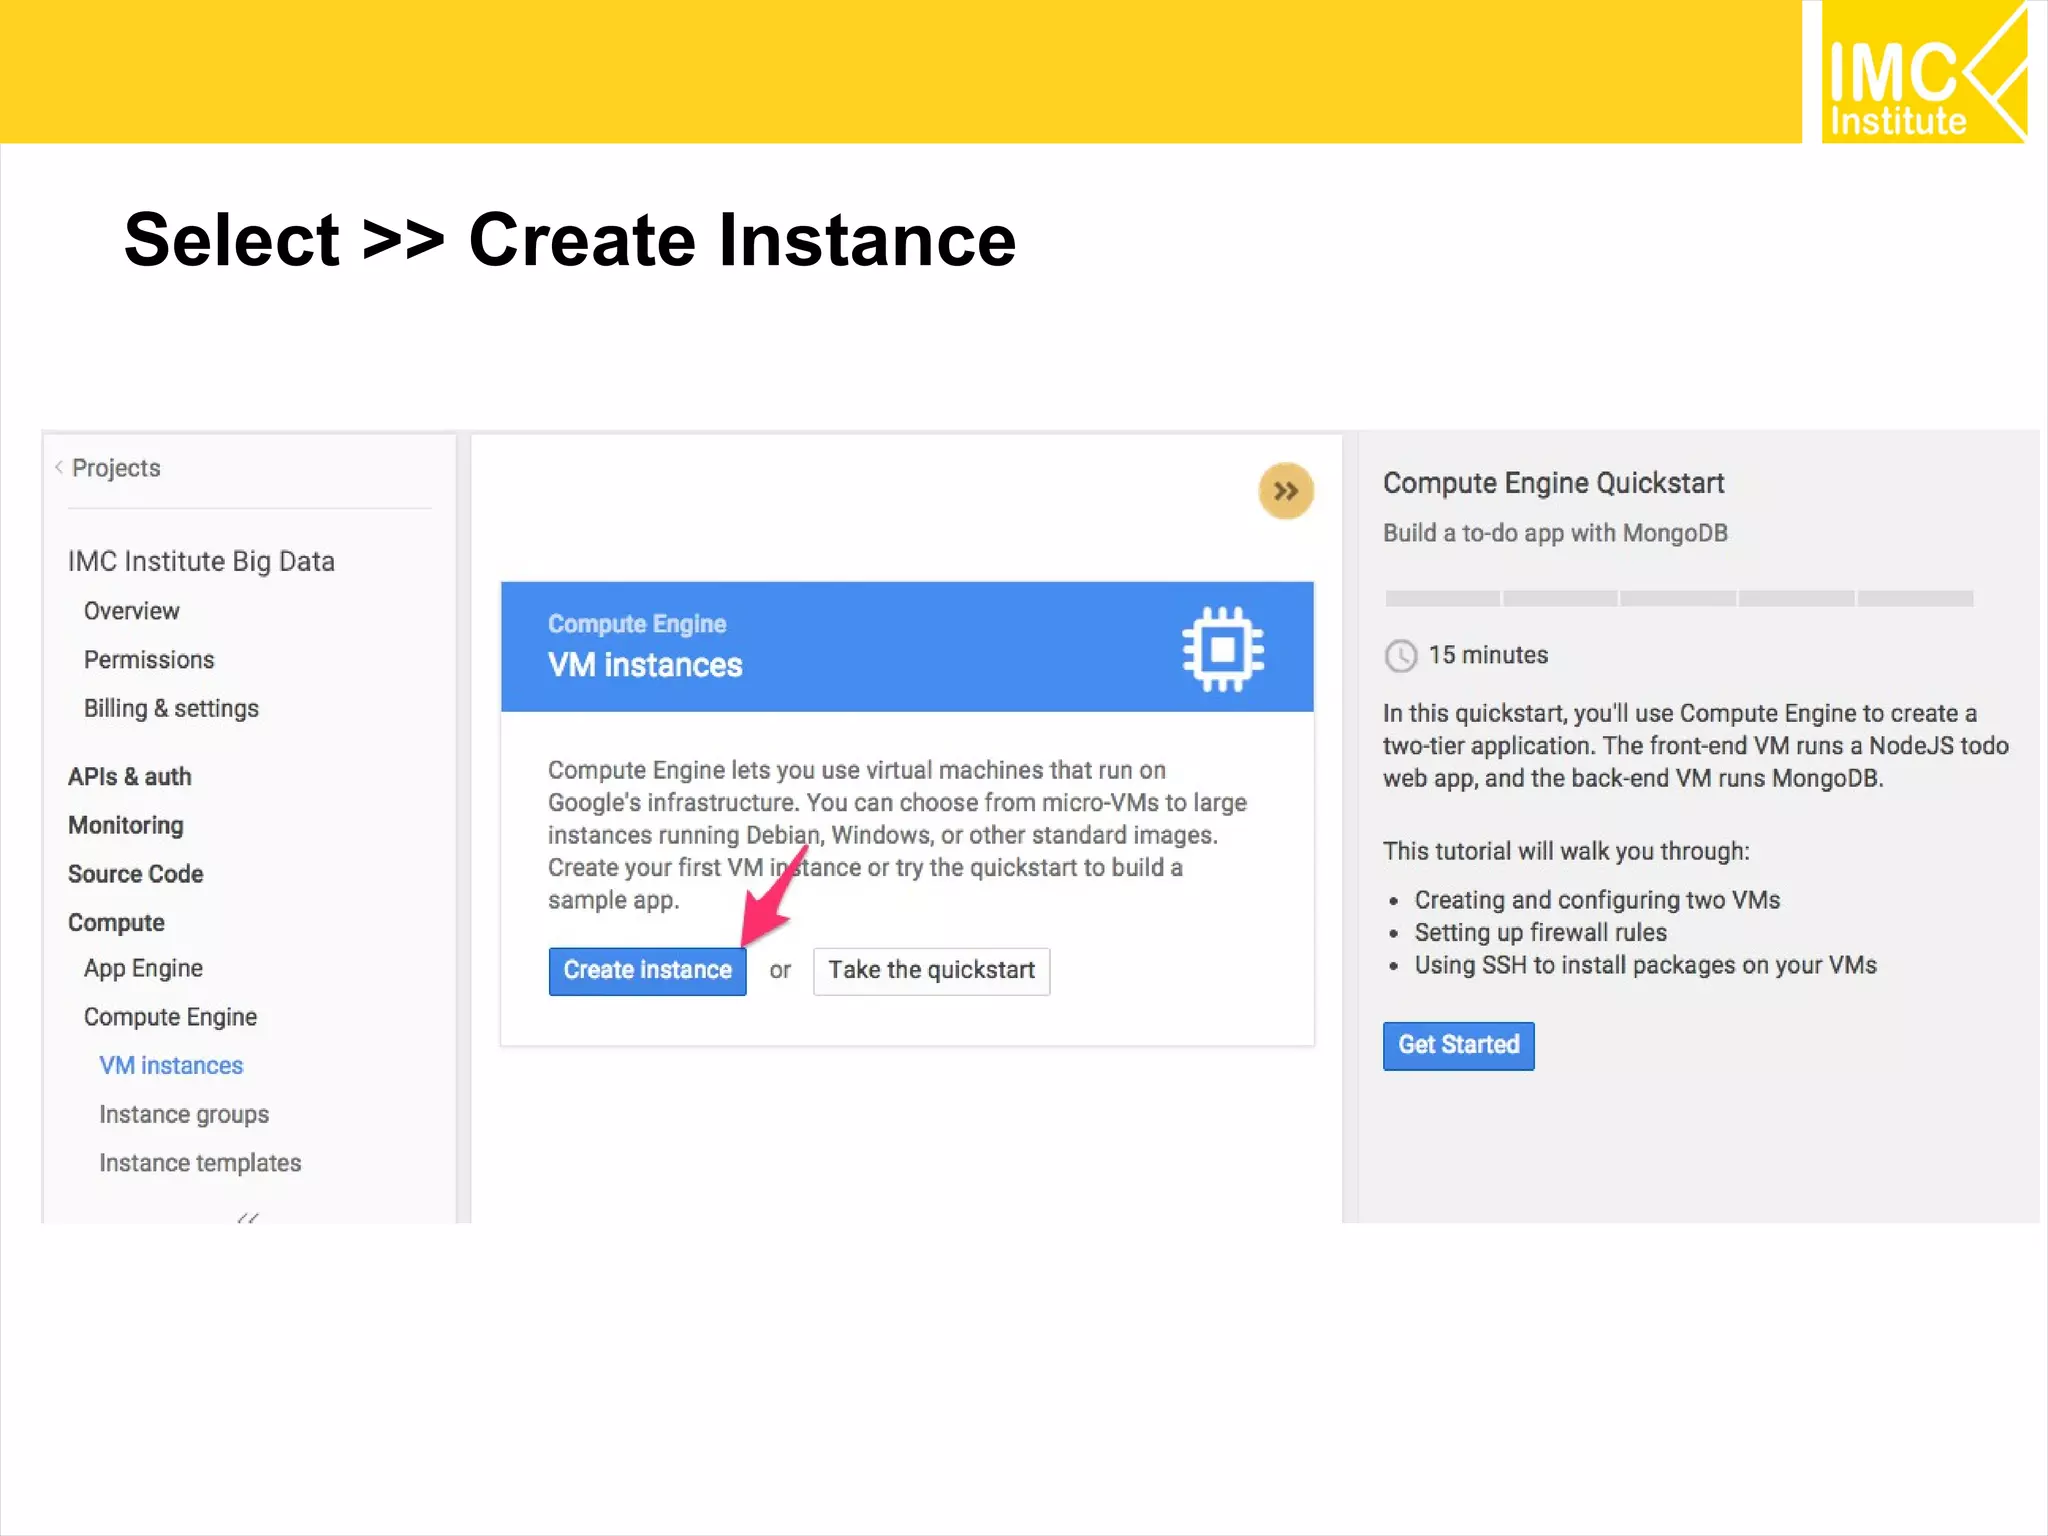Click 'Using SSH to install packages' bullet

coord(1645,965)
